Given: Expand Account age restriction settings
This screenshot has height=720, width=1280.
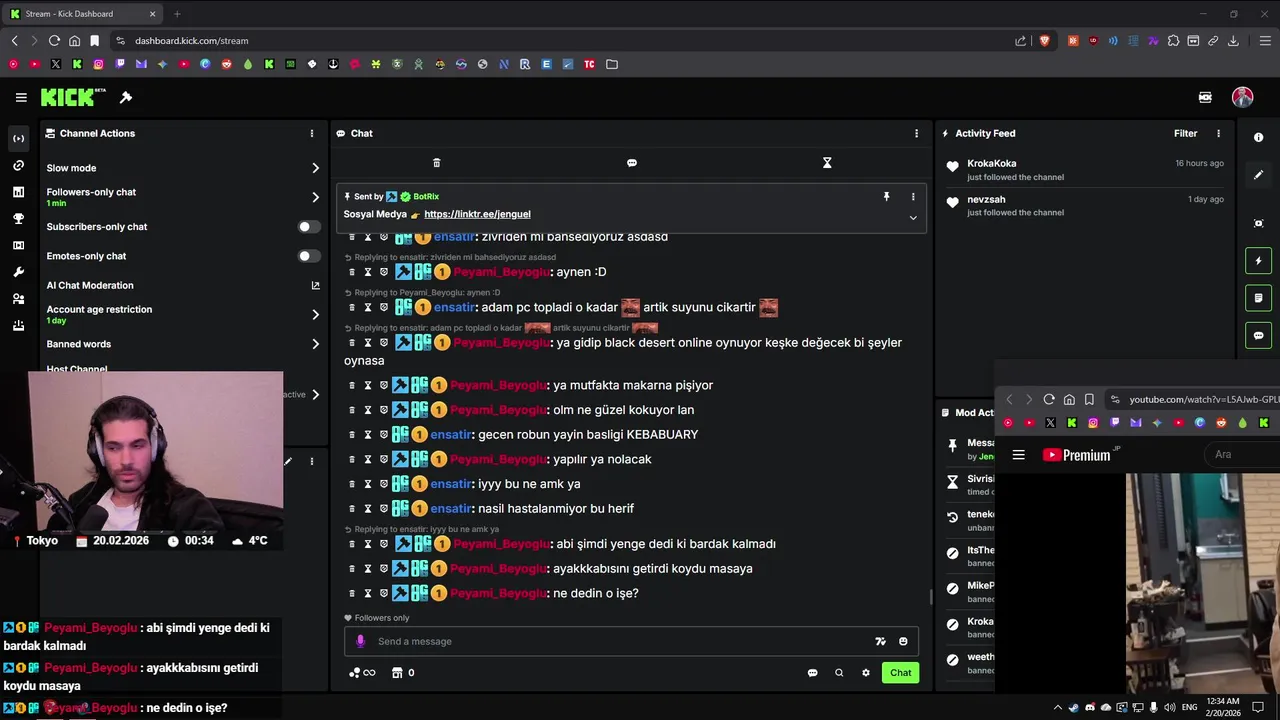Looking at the screenshot, I should pyautogui.click(x=315, y=314).
